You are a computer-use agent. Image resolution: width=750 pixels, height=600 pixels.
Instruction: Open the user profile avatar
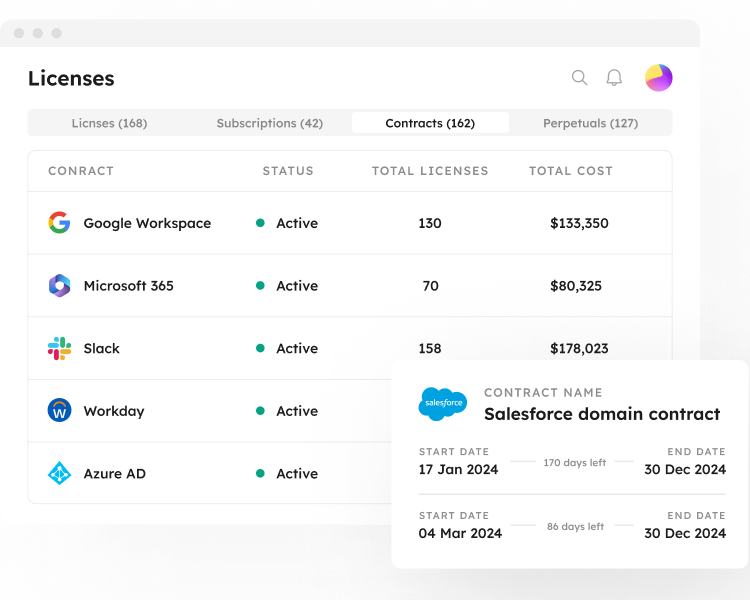point(659,78)
